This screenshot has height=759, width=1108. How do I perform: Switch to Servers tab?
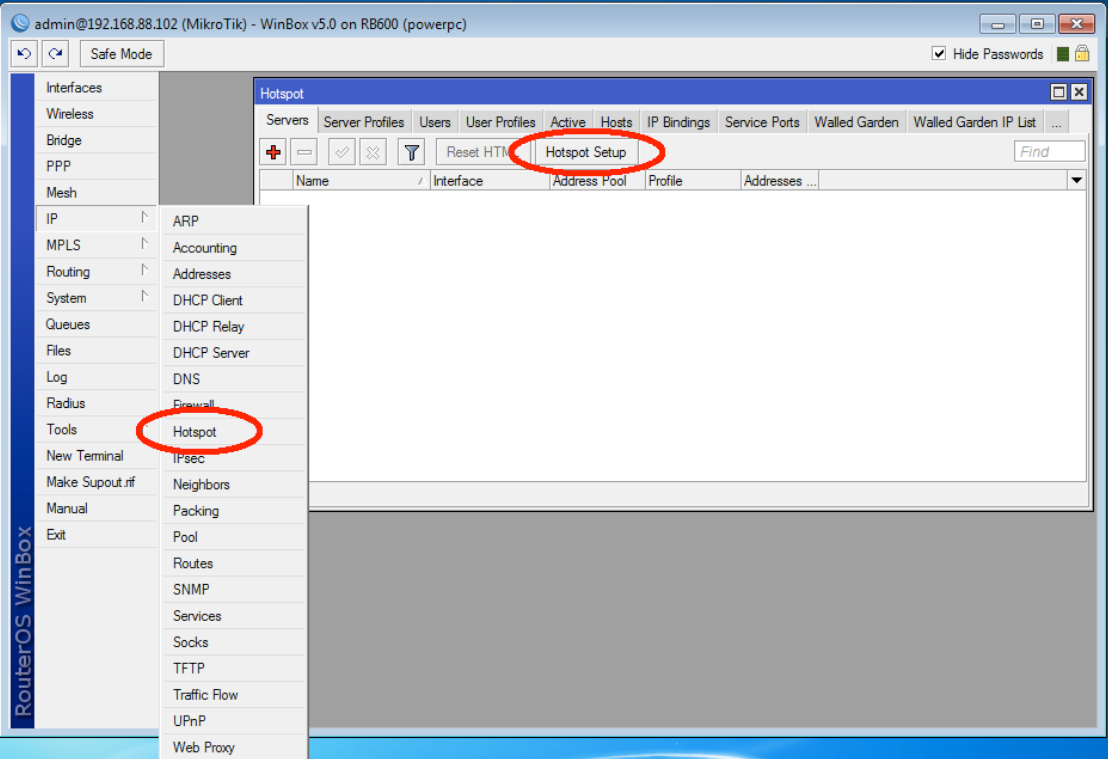(x=287, y=120)
